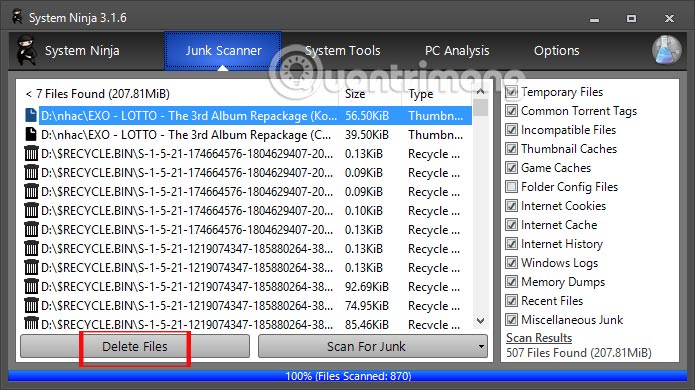Select the EXO LOTTO row sized 56.50KiB
This screenshot has width=695, height=390.
[248, 116]
